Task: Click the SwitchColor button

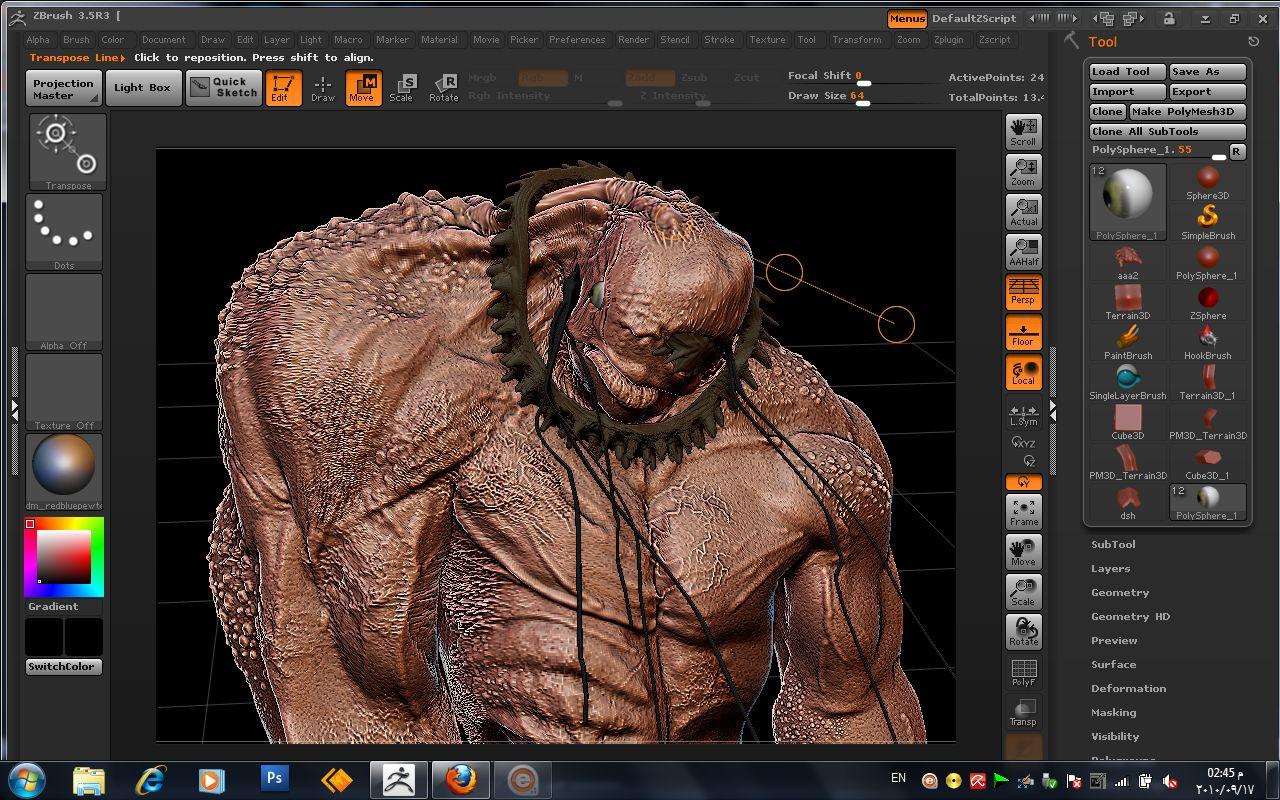Action: click(x=64, y=667)
